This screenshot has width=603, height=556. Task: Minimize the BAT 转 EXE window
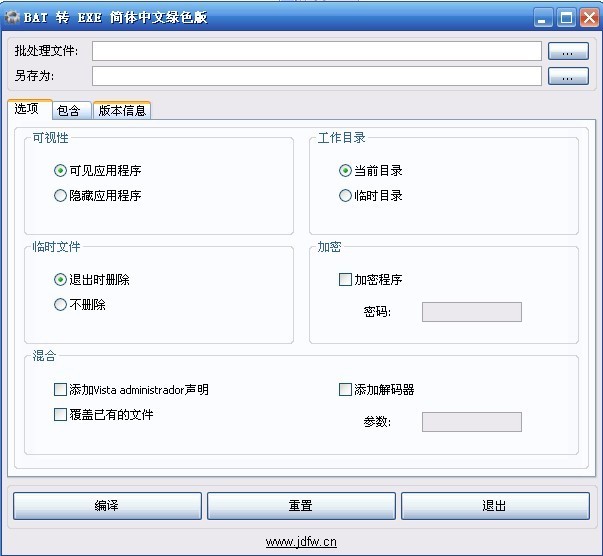543,18
